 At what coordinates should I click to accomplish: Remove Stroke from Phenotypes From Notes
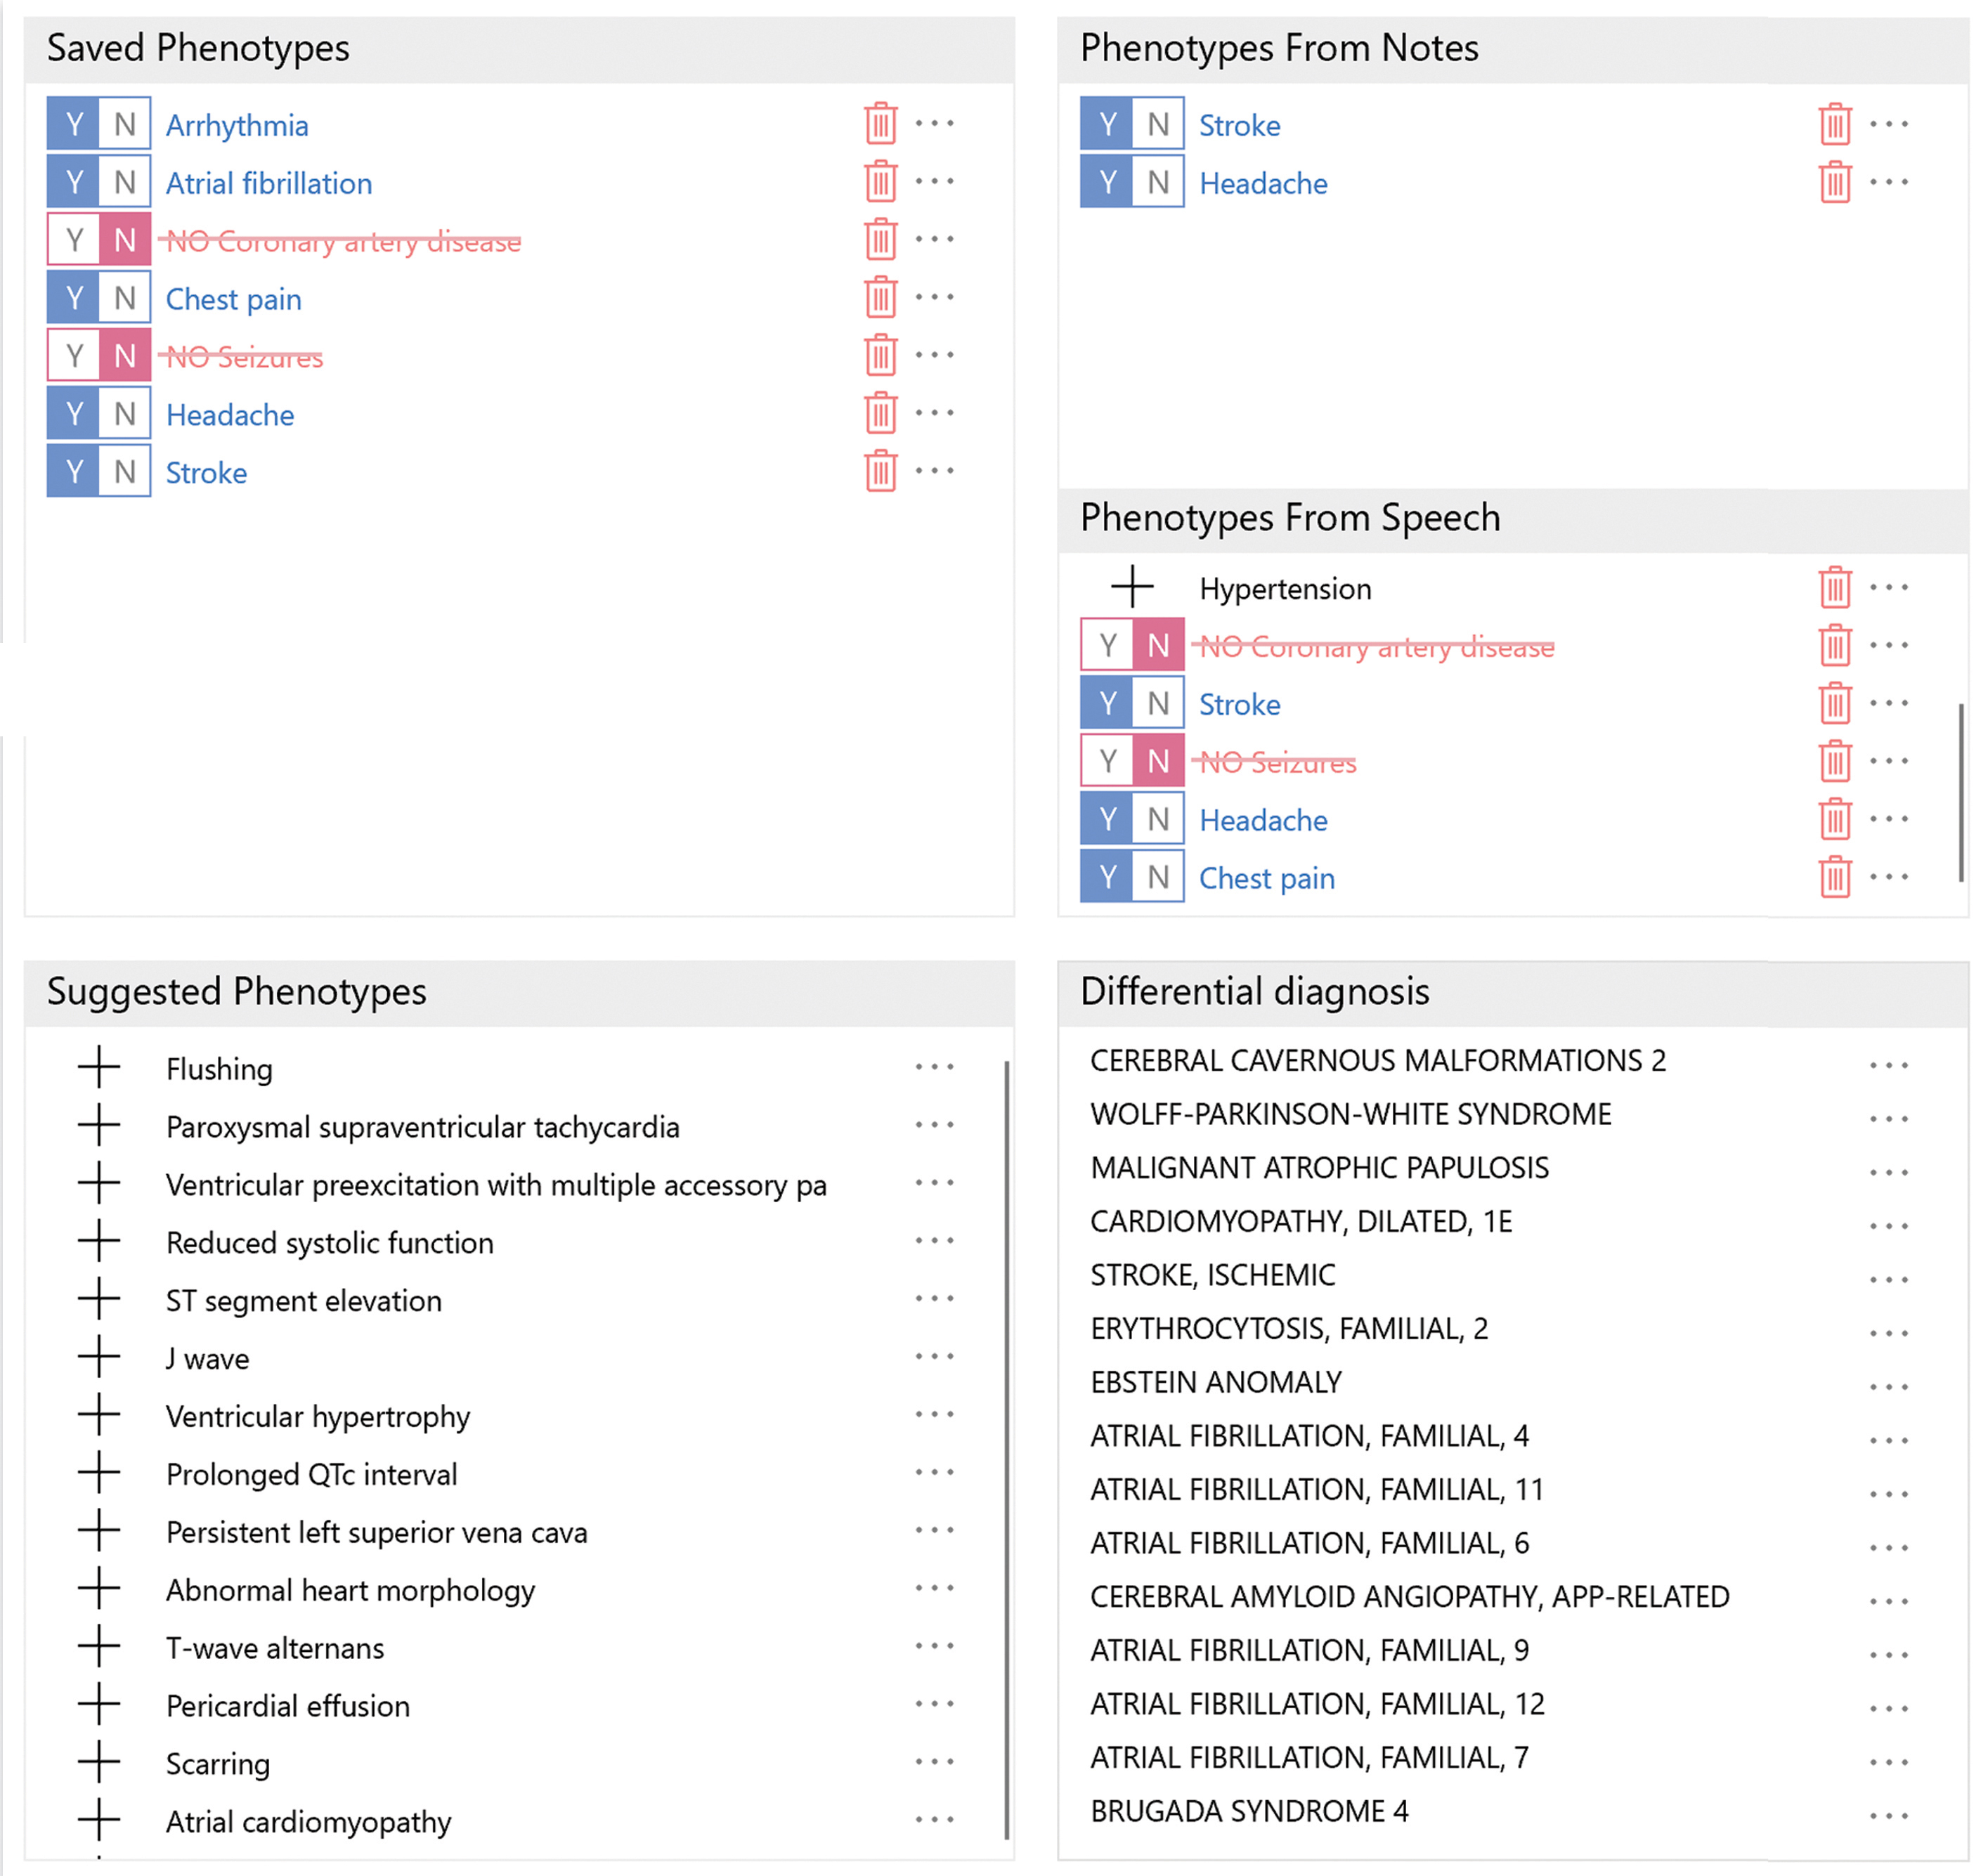click(1834, 124)
